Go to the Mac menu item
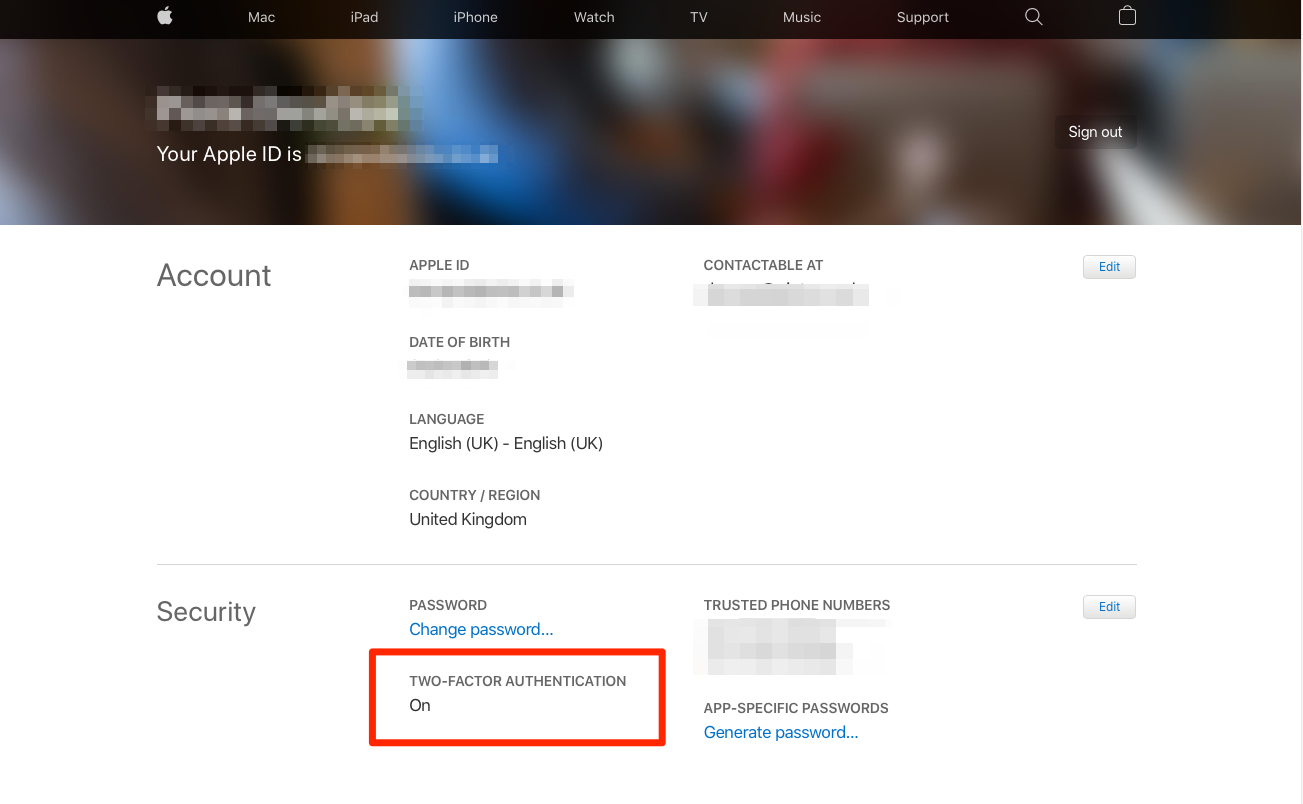Screen dimensions: 1303x804 tap(261, 17)
